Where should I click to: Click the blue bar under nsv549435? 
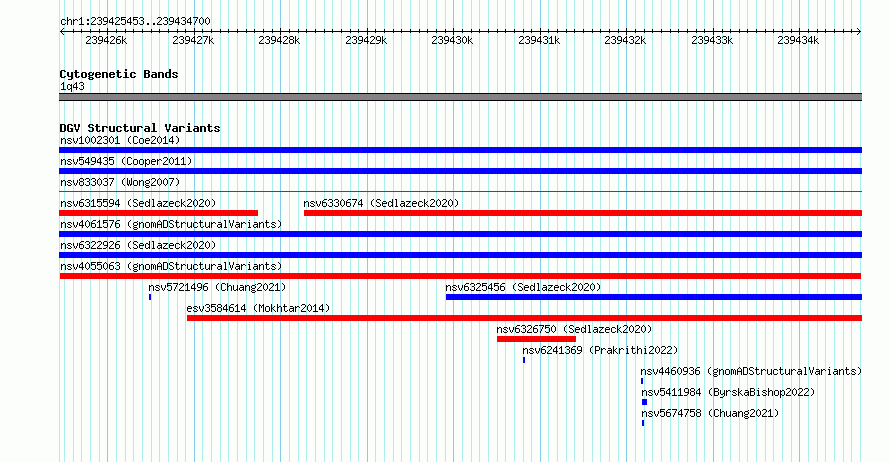point(460,171)
